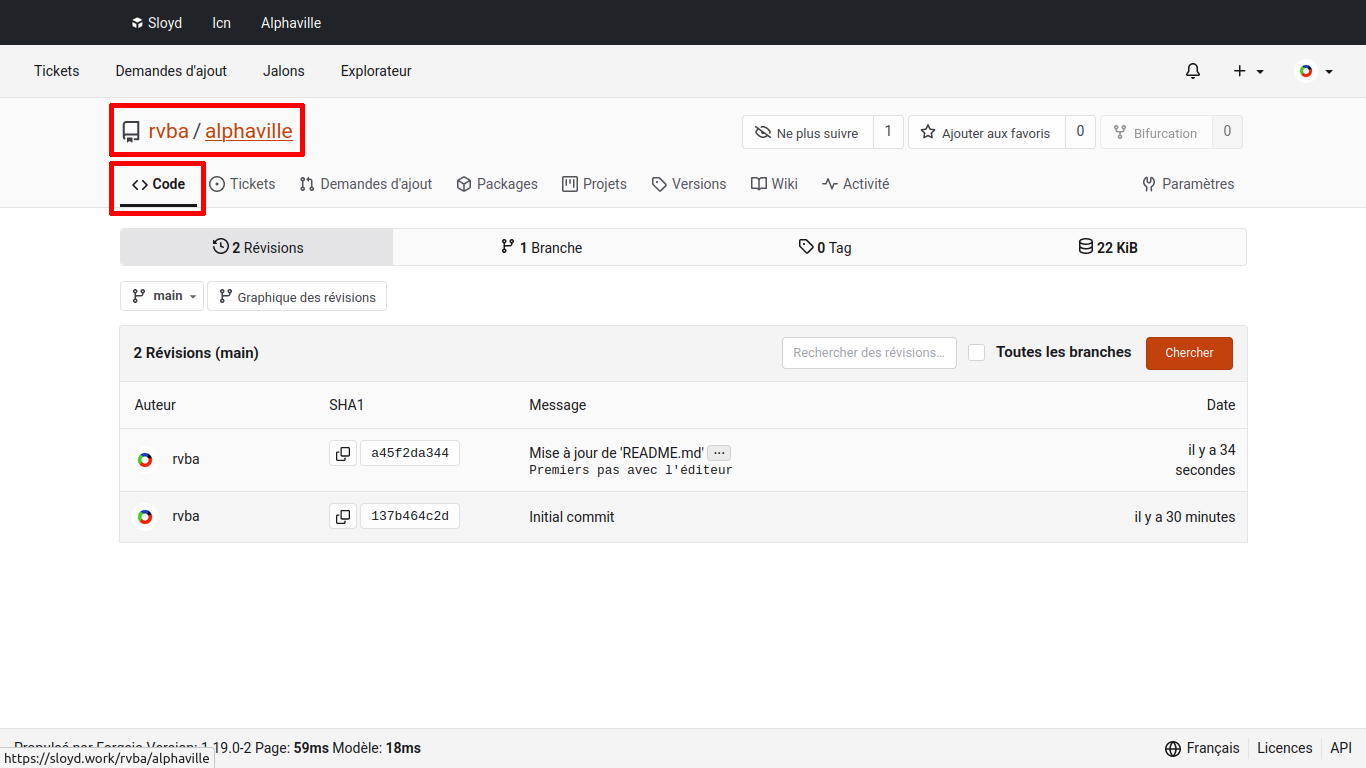
Task: Open the user avatar profile menu
Action: 1314,71
